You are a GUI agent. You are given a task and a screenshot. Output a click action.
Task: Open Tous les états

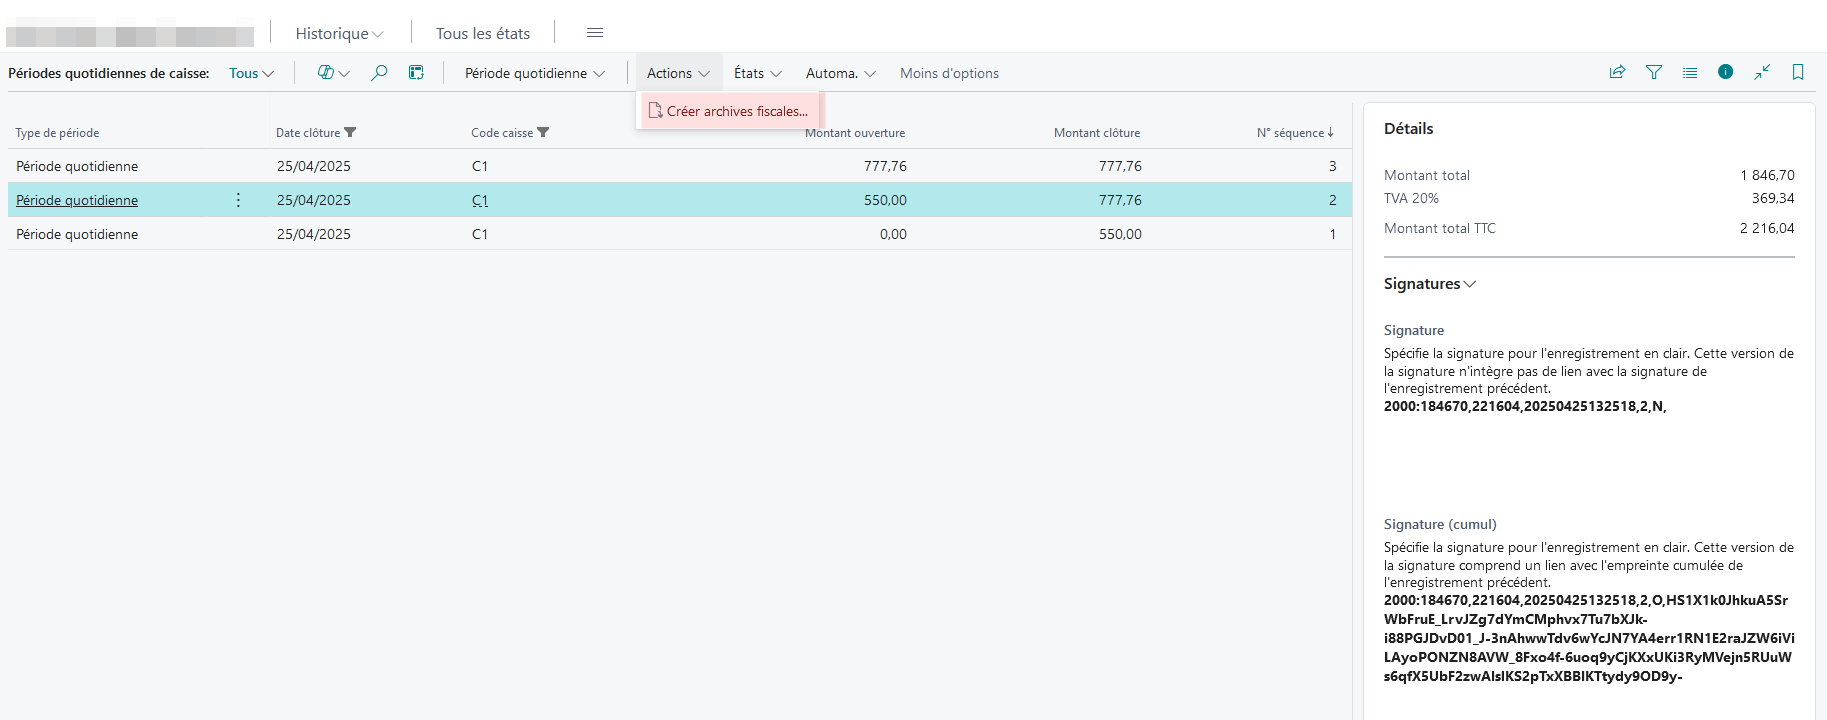483,33
